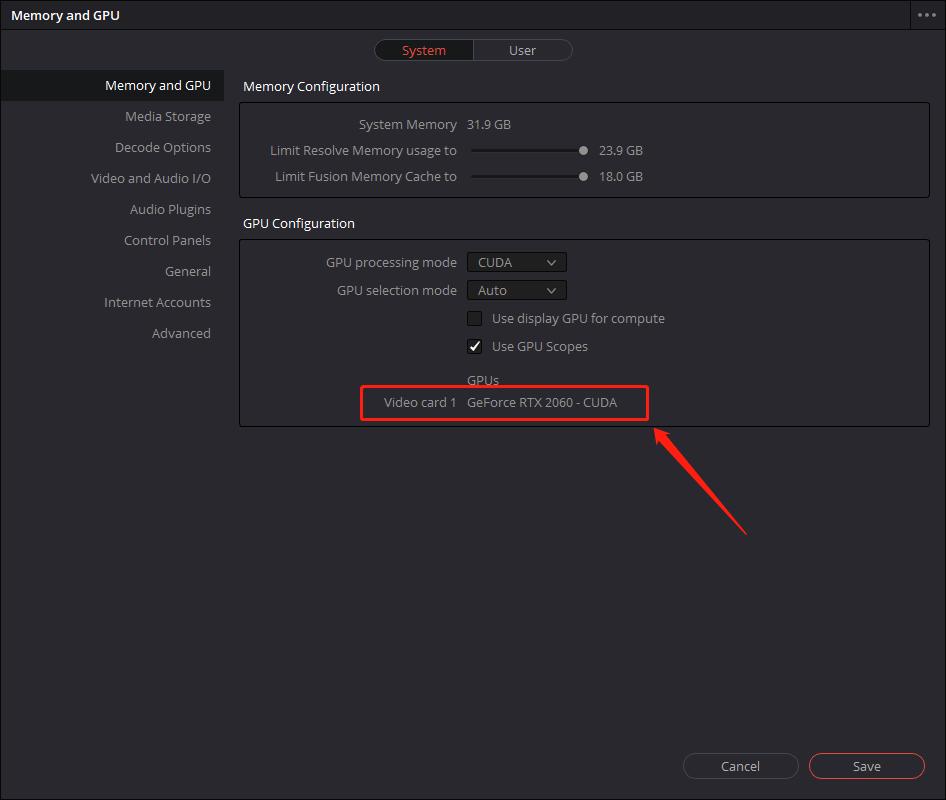Click the Limit Resolve Memory usage slider handle
Viewport: 946px width, 800px height.
[583, 151]
